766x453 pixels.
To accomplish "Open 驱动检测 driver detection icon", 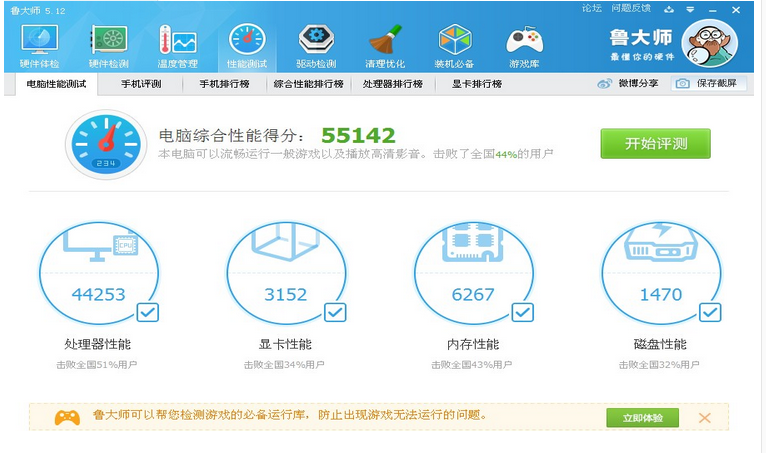I will click(316, 39).
